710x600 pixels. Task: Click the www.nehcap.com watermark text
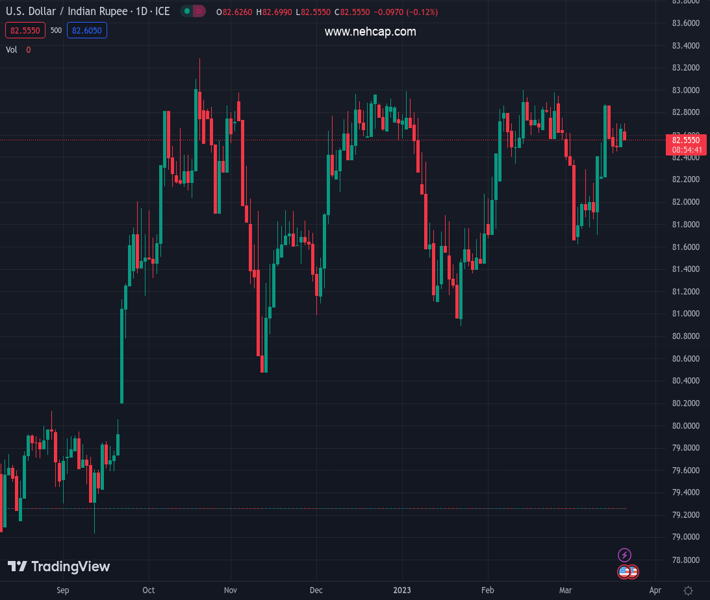(370, 32)
